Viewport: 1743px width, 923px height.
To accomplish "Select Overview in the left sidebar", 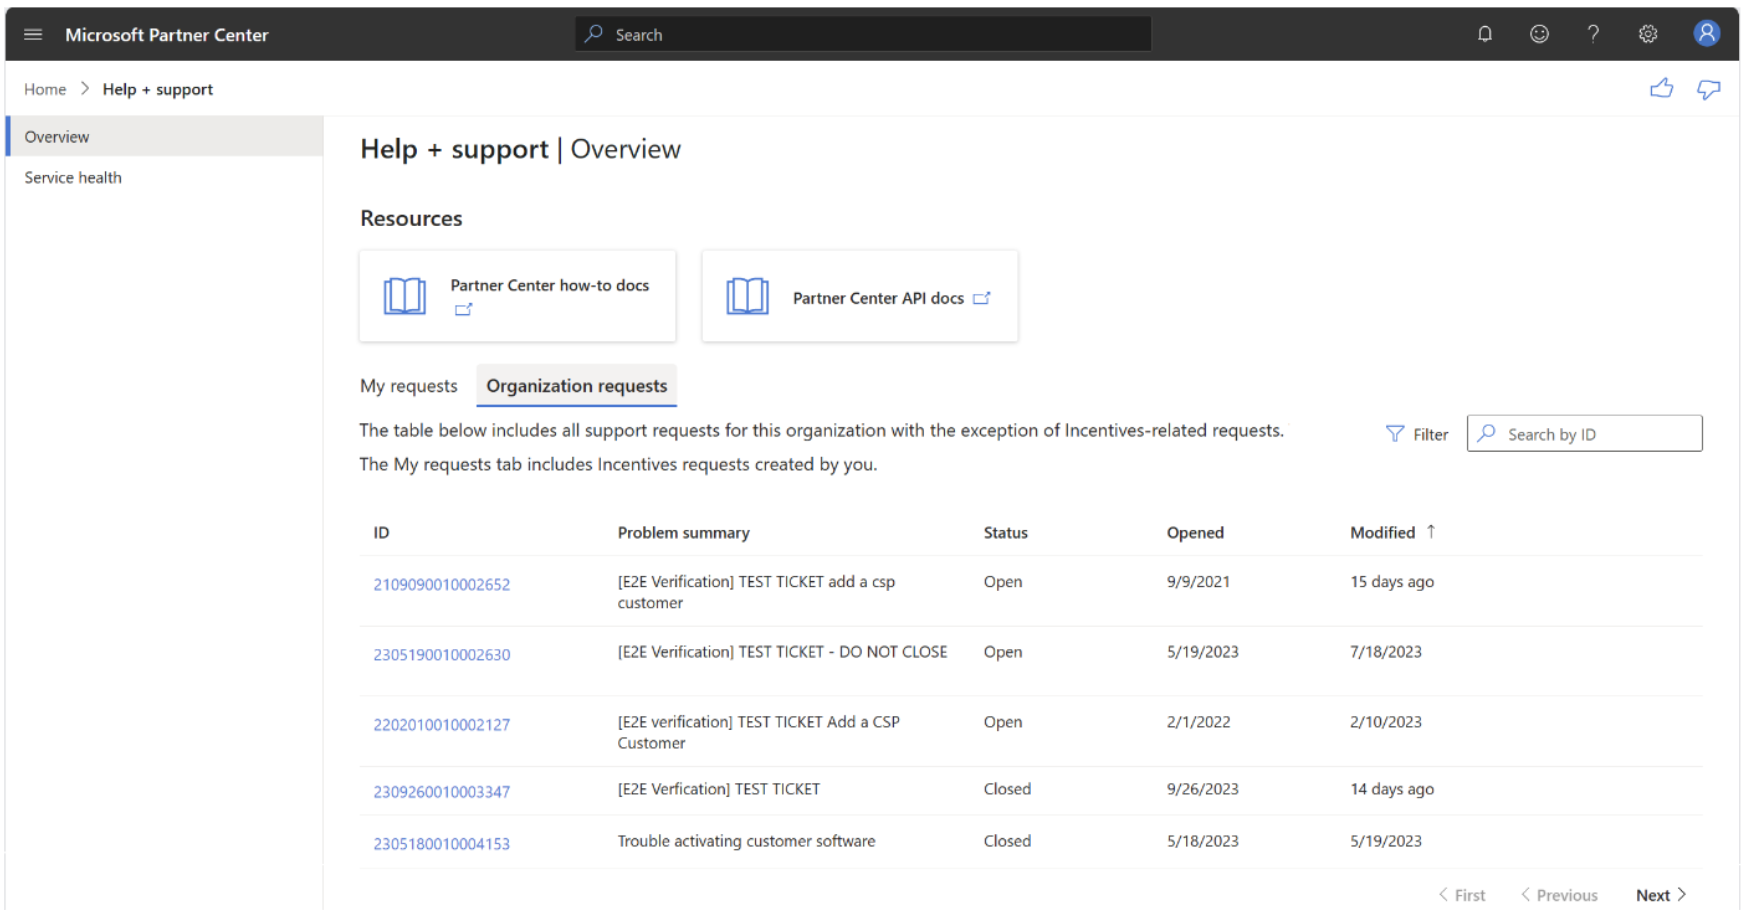I will click(57, 136).
